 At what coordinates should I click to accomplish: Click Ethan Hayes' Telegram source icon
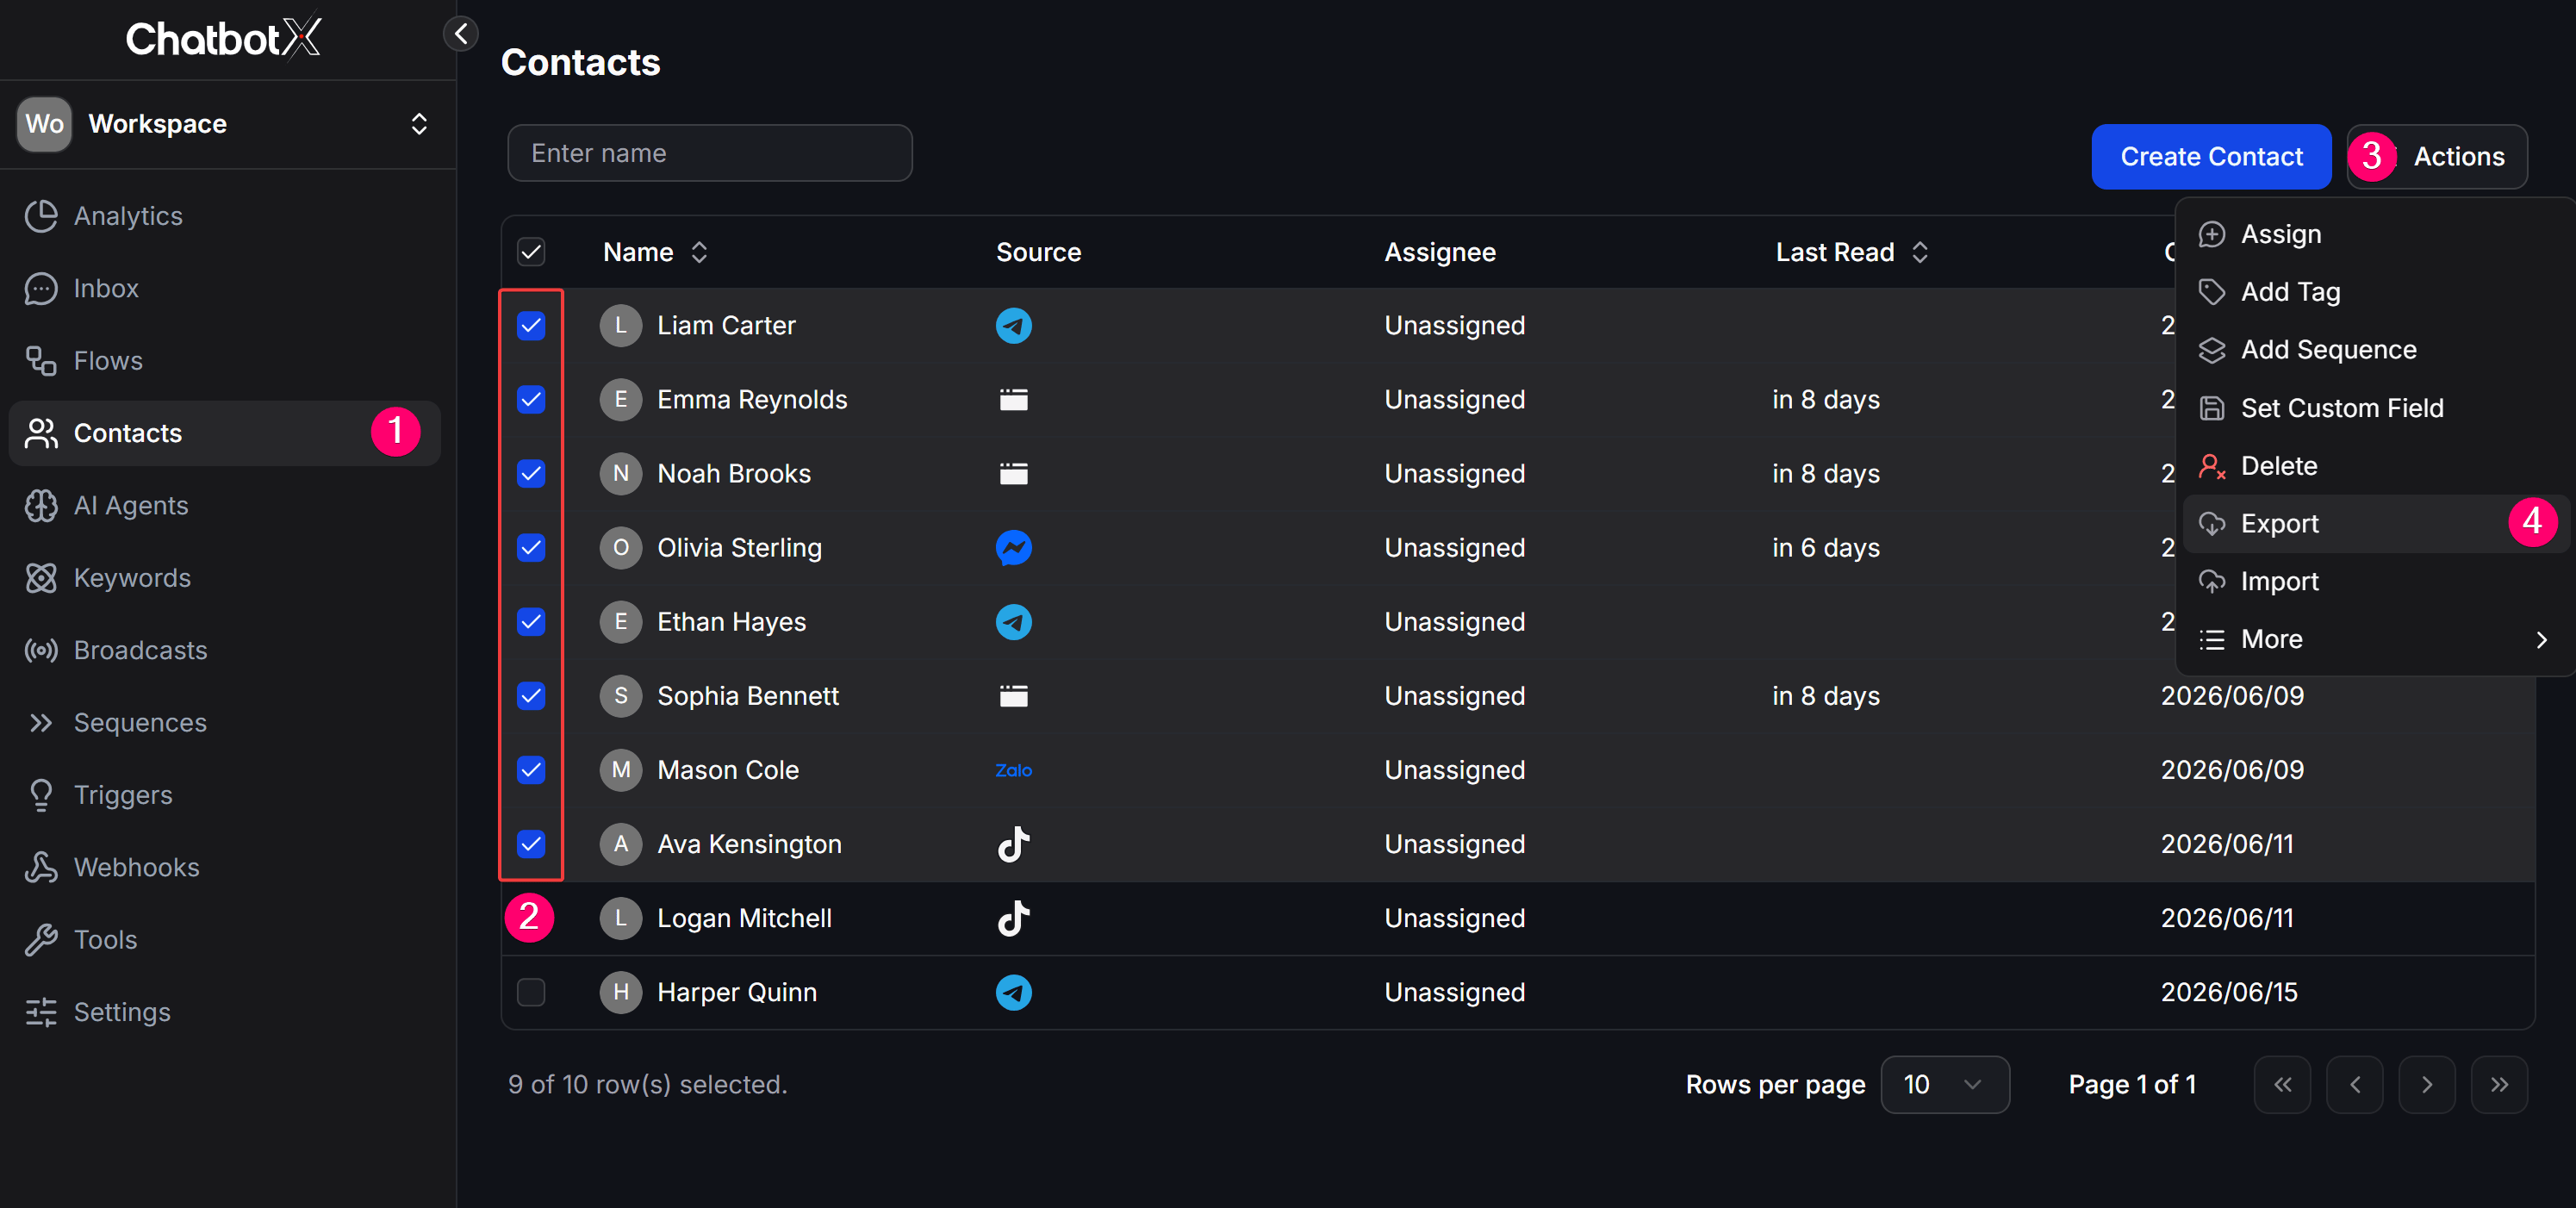pos(1013,622)
